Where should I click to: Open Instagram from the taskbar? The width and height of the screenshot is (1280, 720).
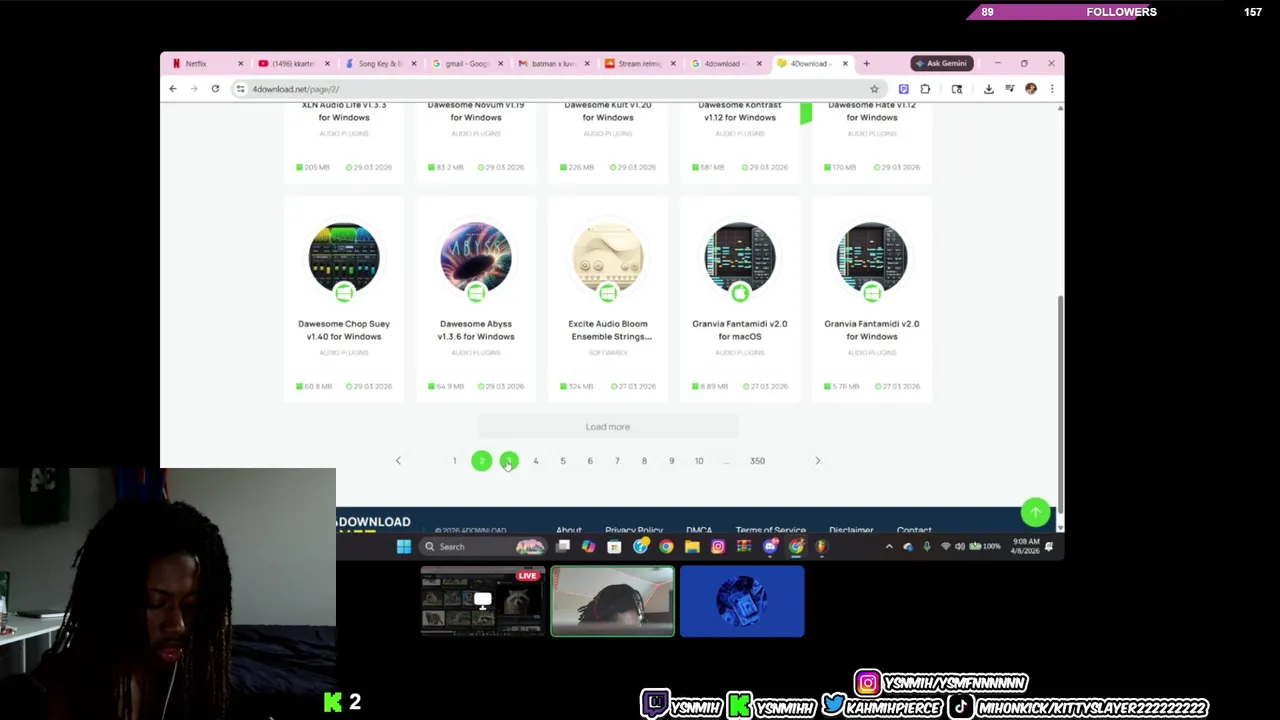coord(718,547)
